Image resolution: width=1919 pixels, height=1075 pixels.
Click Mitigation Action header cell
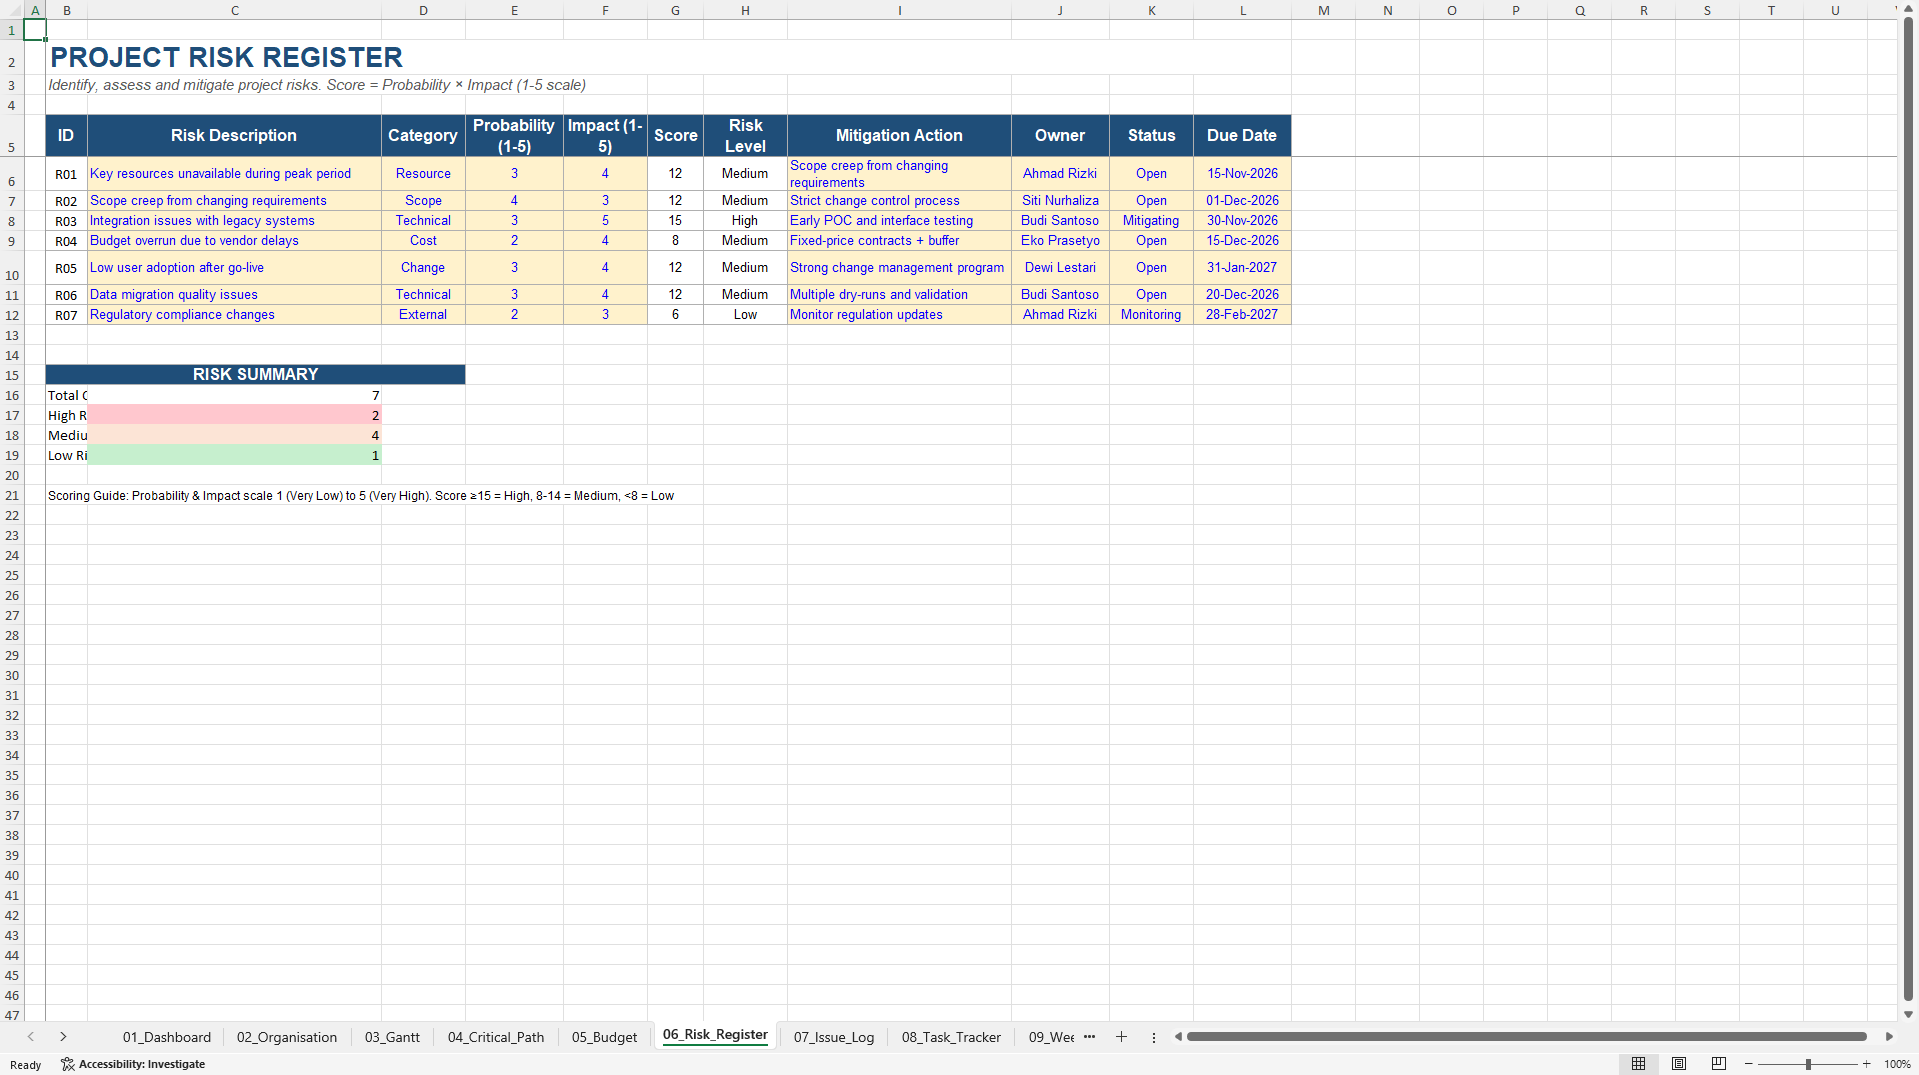click(899, 136)
